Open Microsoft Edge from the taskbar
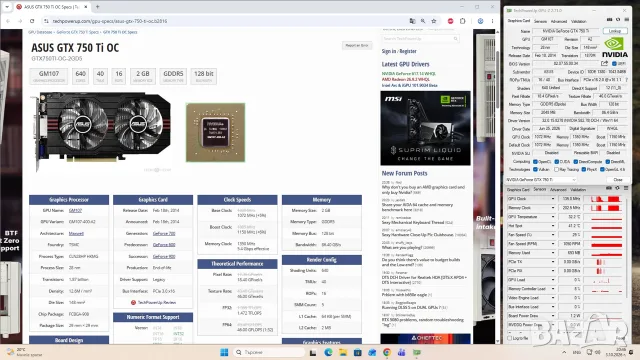640x360 pixels. coord(328,352)
